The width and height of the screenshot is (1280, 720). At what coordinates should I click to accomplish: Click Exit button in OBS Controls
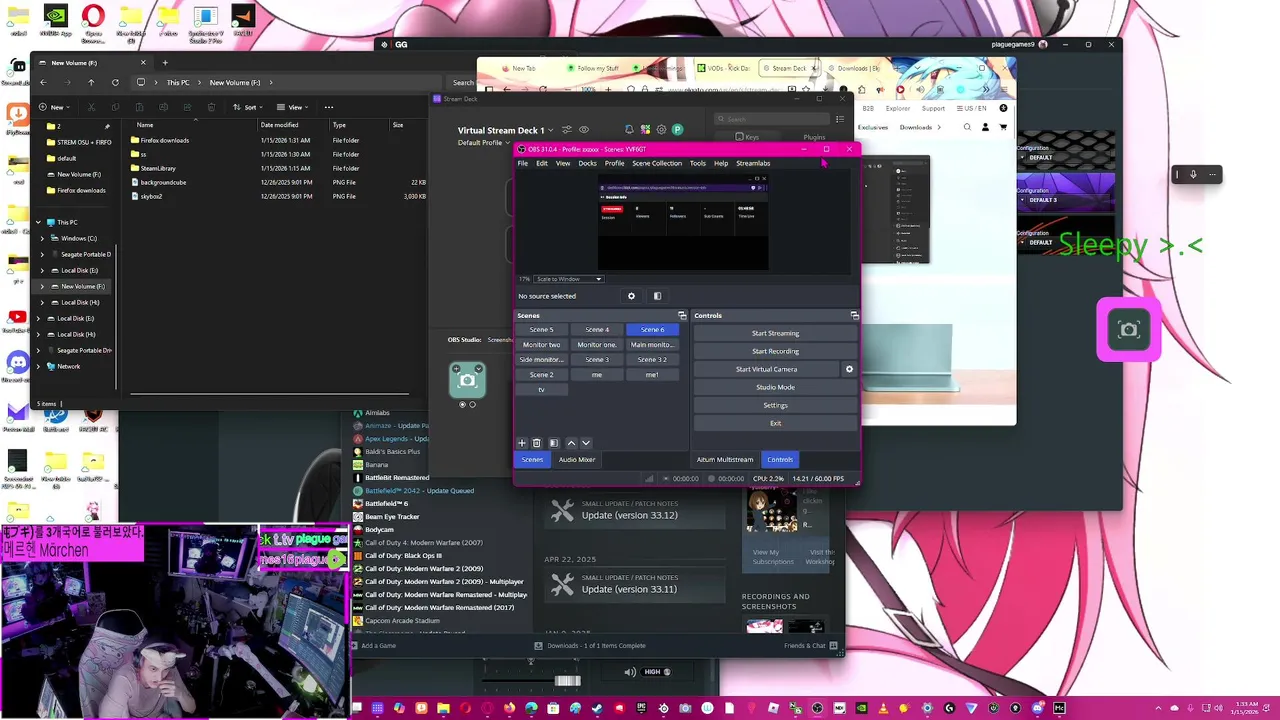coord(775,423)
